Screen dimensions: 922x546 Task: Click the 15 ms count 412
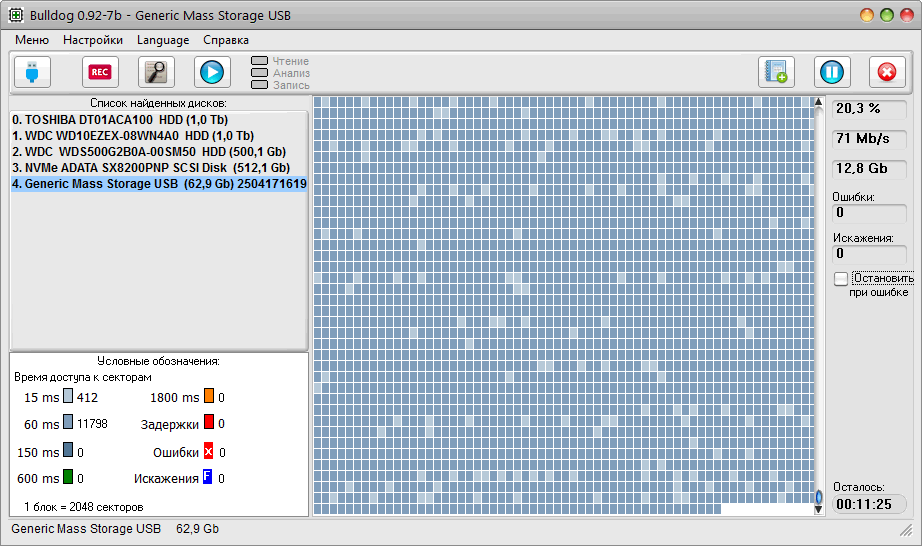pyautogui.click(x=87, y=397)
